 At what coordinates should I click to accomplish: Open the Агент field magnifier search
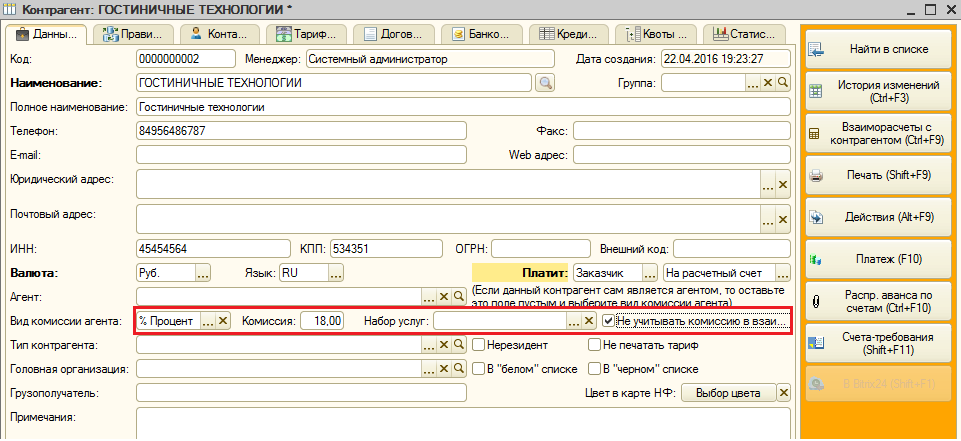click(x=459, y=296)
